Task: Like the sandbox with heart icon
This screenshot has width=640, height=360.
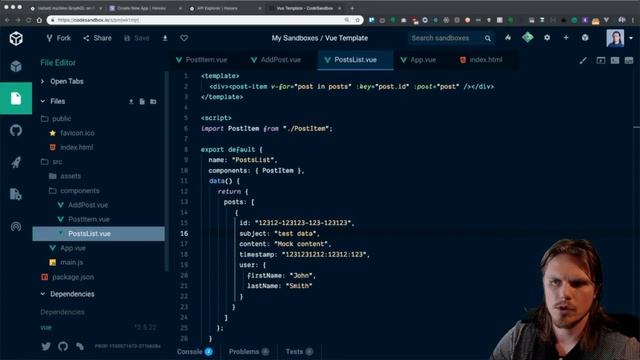Action: 184,38
